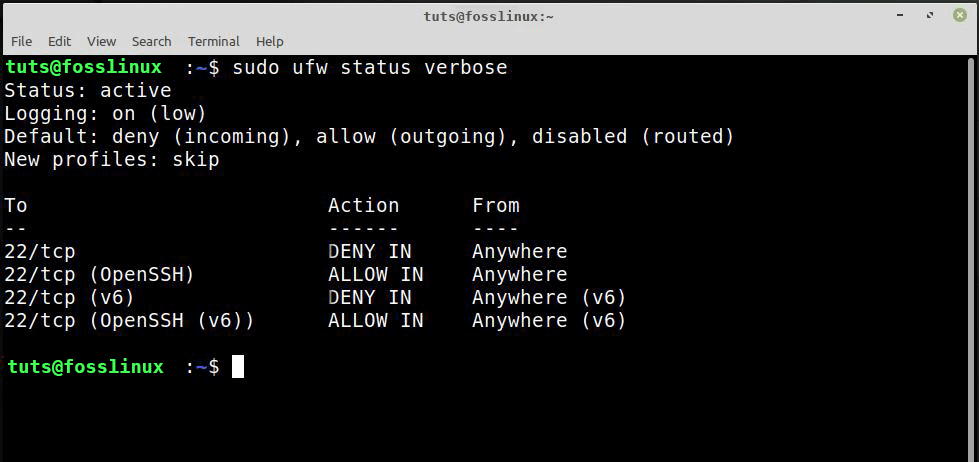Click the 'New profiles: skip' line
Viewport: 979px width, 462px height.
point(111,159)
